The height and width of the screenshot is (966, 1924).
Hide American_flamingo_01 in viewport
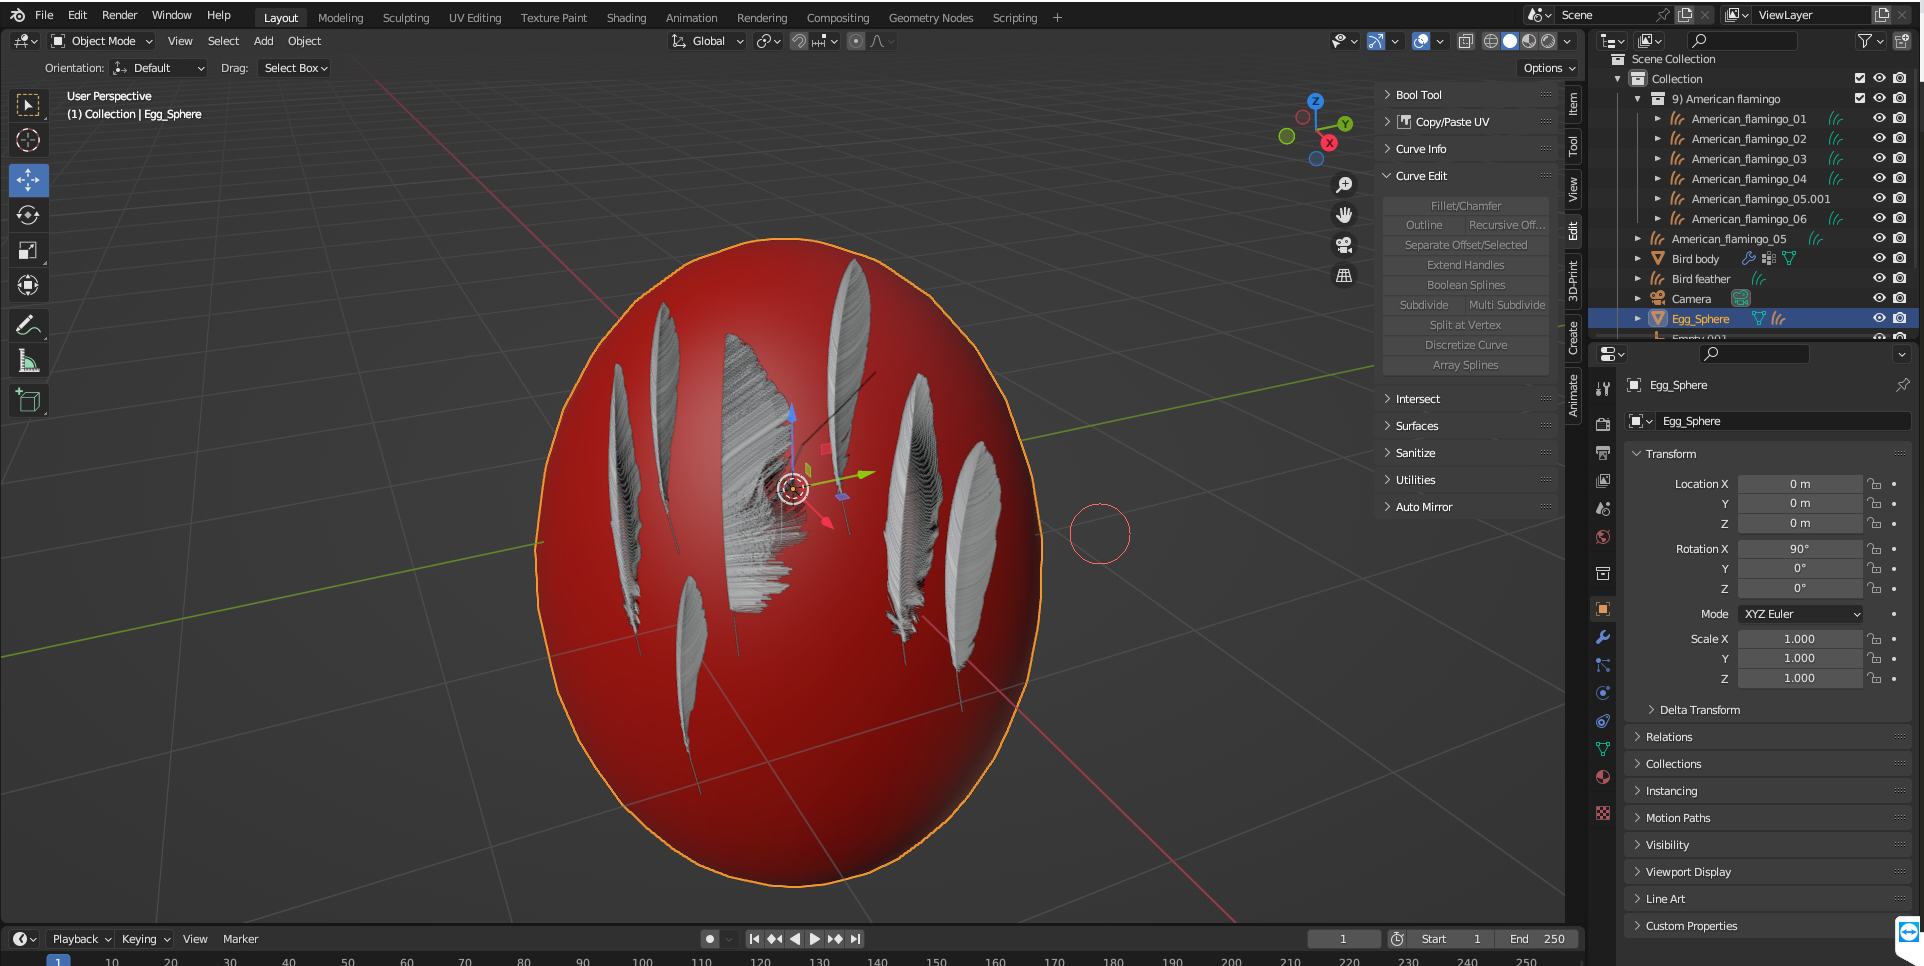pyautogui.click(x=1879, y=118)
